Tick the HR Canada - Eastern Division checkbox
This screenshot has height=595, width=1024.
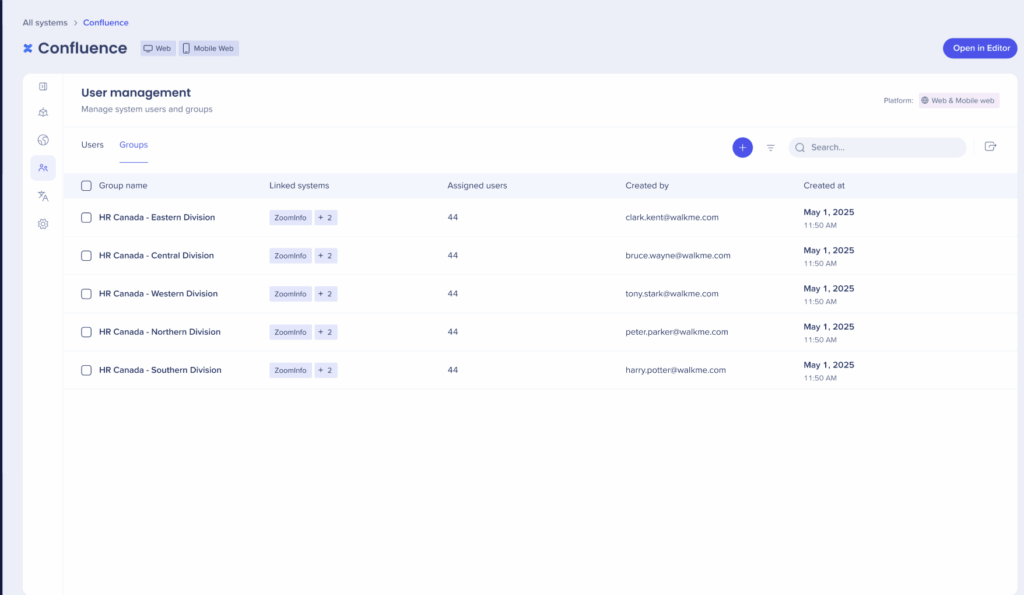tap(86, 217)
